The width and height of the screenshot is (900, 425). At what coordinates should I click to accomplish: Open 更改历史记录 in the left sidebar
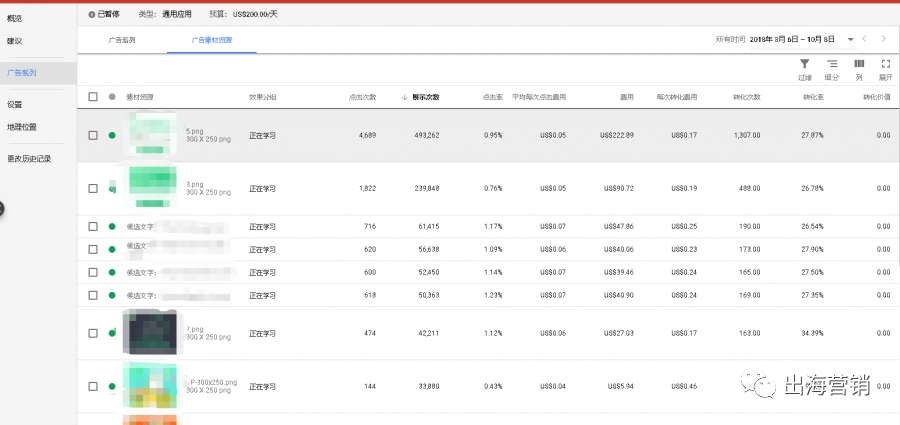pos(29,159)
